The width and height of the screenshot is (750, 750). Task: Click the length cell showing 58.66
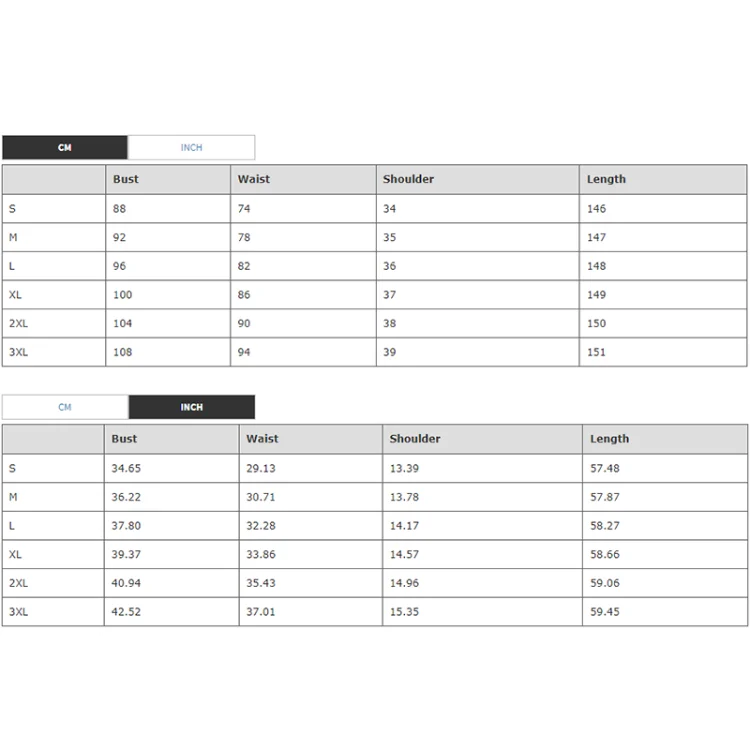click(x=604, y=554)
